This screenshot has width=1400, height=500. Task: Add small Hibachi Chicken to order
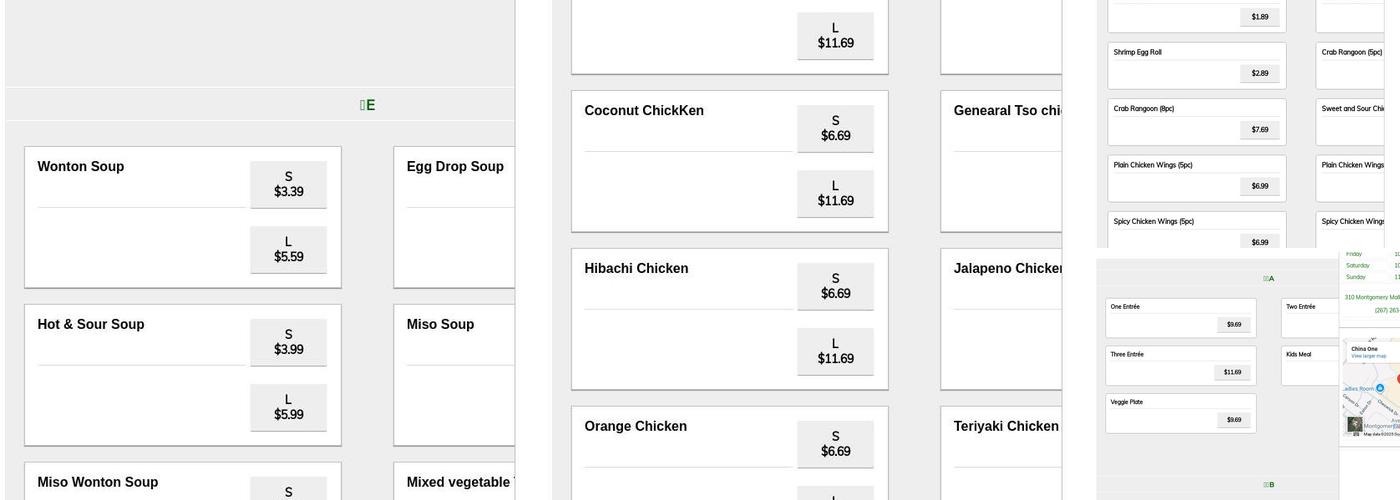coord(835,286)
